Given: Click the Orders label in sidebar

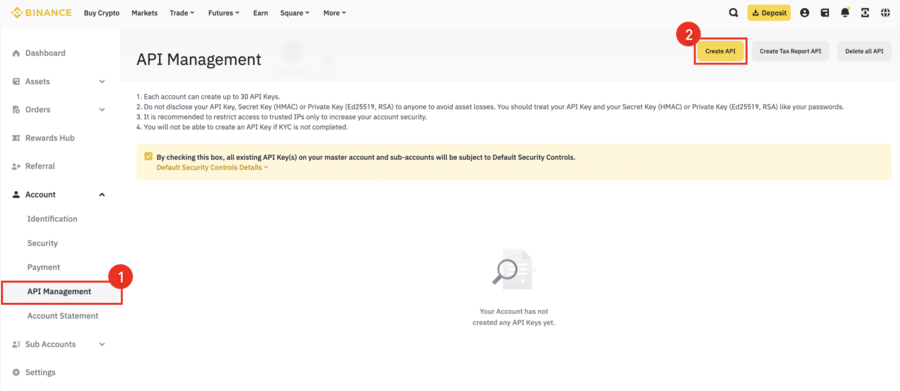Looking at the screenshot, I should click(x=38, y=110).
